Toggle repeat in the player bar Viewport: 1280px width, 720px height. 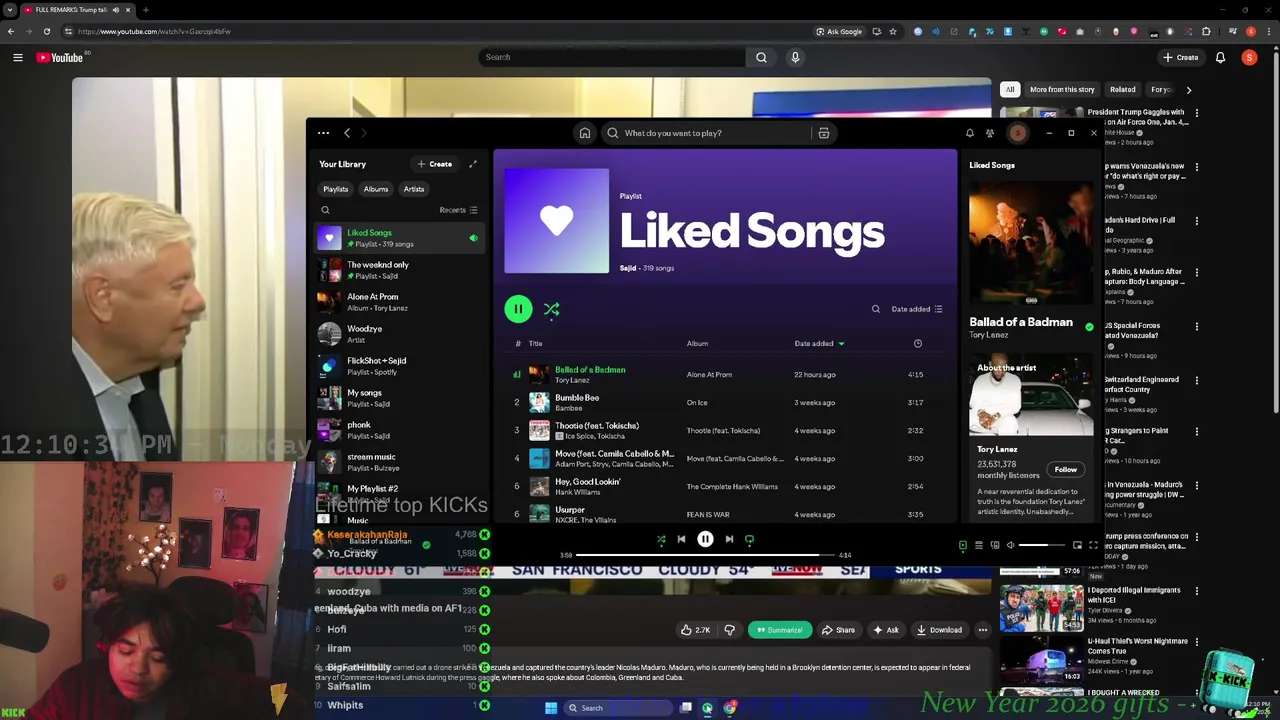click(x=749, y=539)
